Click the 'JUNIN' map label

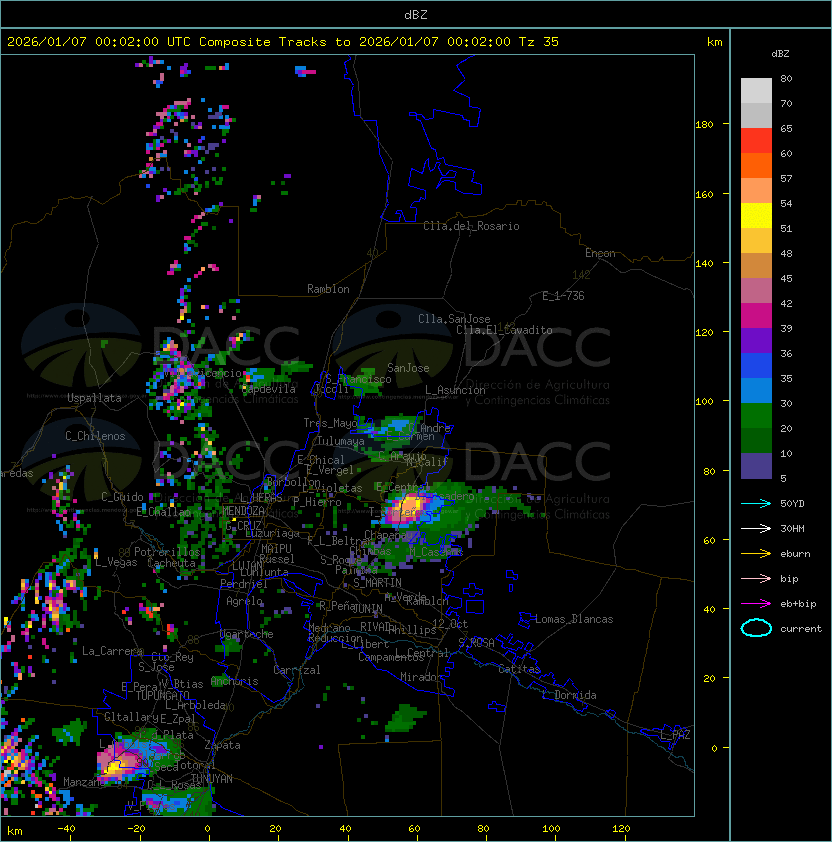click(x=367, y=608)
